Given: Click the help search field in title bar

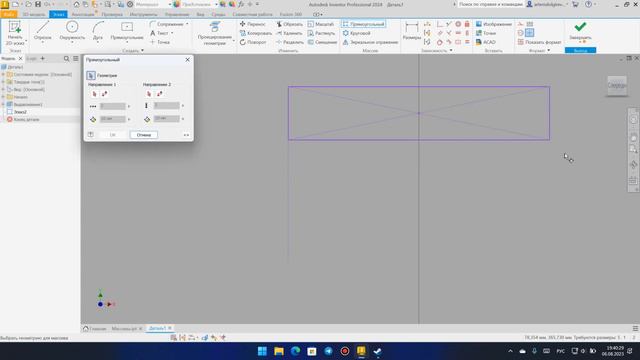Looking at the screenshot, I should [x=490, y=4].
